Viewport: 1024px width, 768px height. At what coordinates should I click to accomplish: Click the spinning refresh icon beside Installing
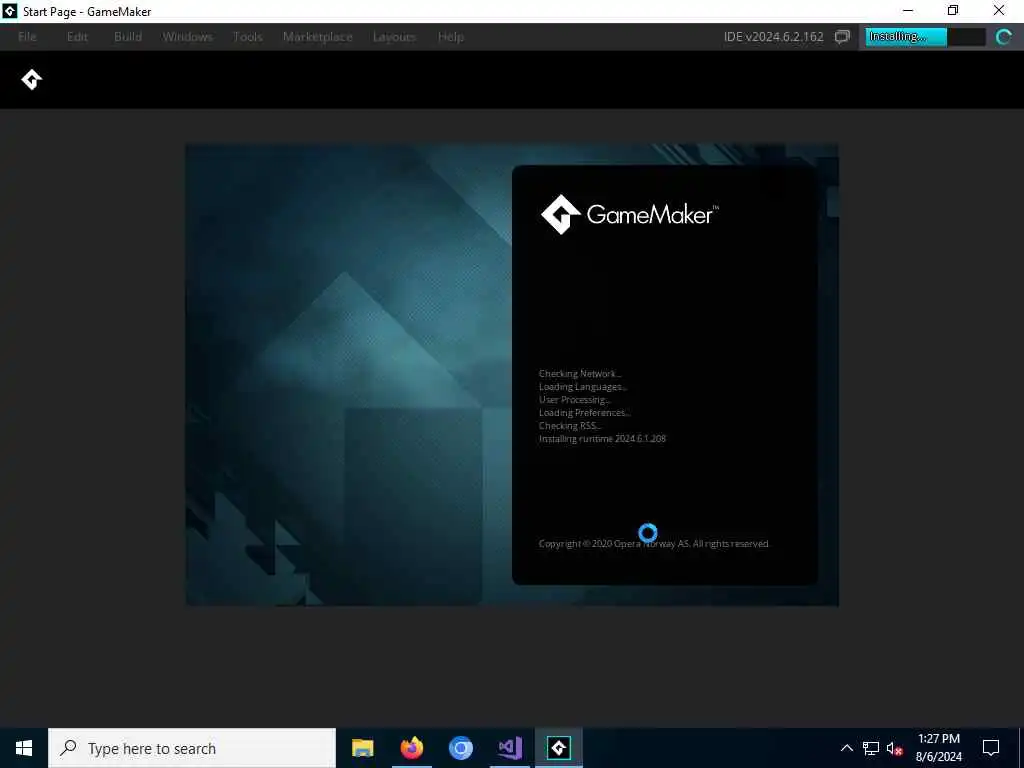(1004, 37)
